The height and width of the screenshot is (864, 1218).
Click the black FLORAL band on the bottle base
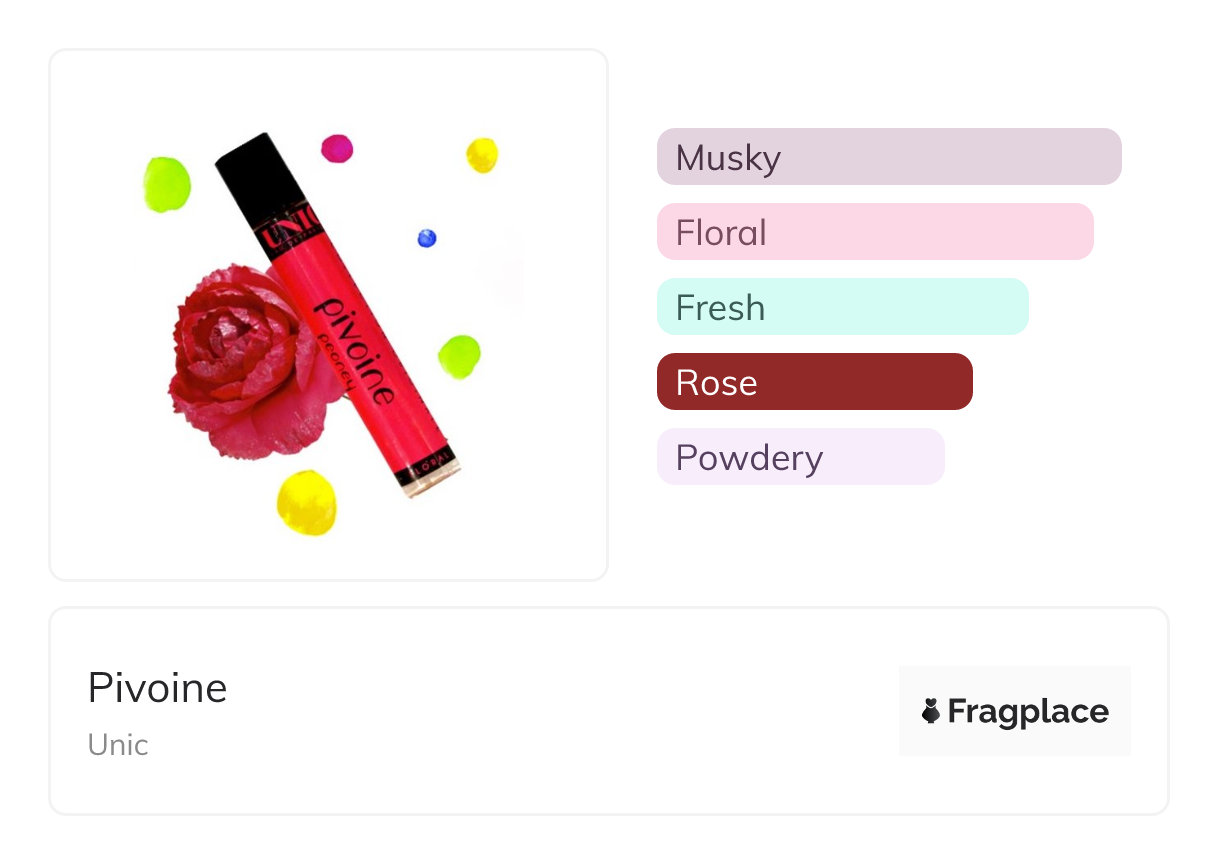pos(428,469)
